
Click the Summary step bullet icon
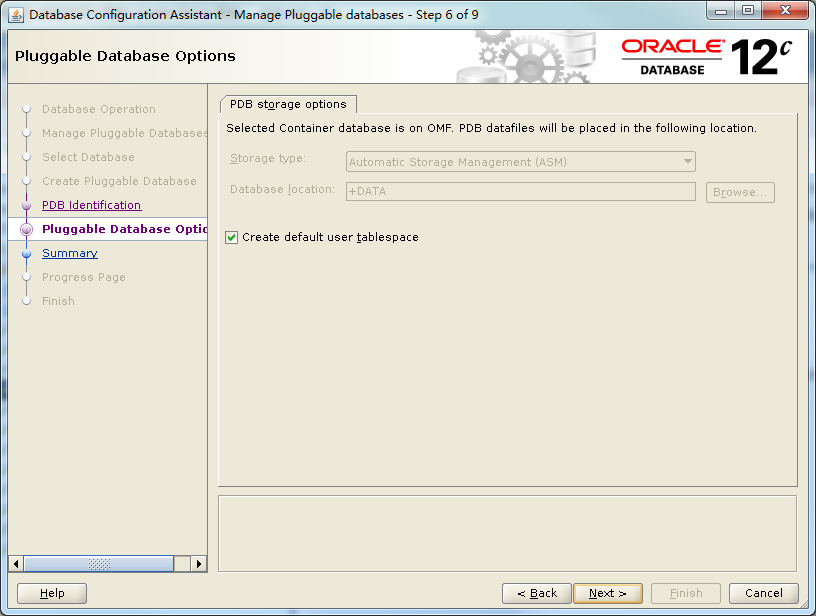(27, 253)
